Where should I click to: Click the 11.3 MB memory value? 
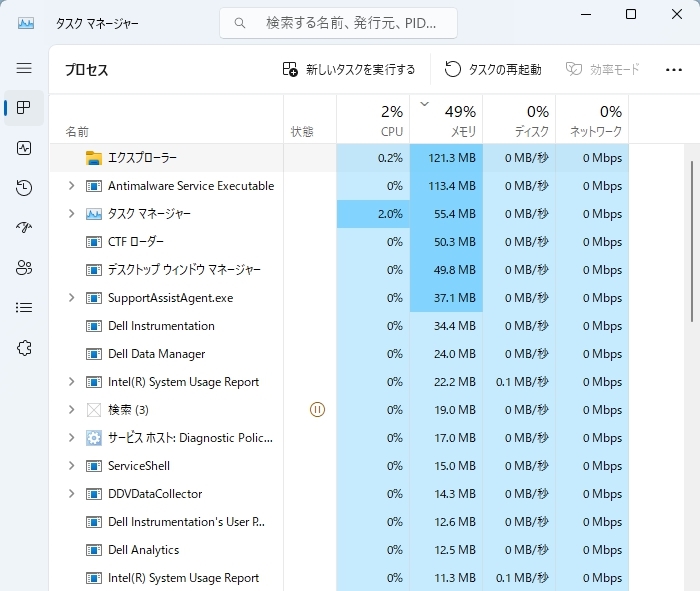pyautogui.click(x=454, y=578)
